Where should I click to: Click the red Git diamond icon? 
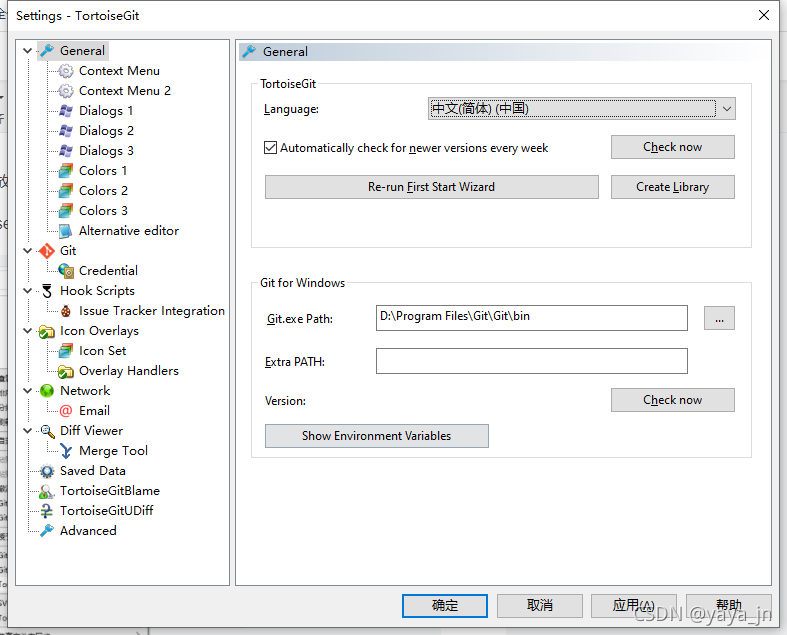tap(47, 251)
